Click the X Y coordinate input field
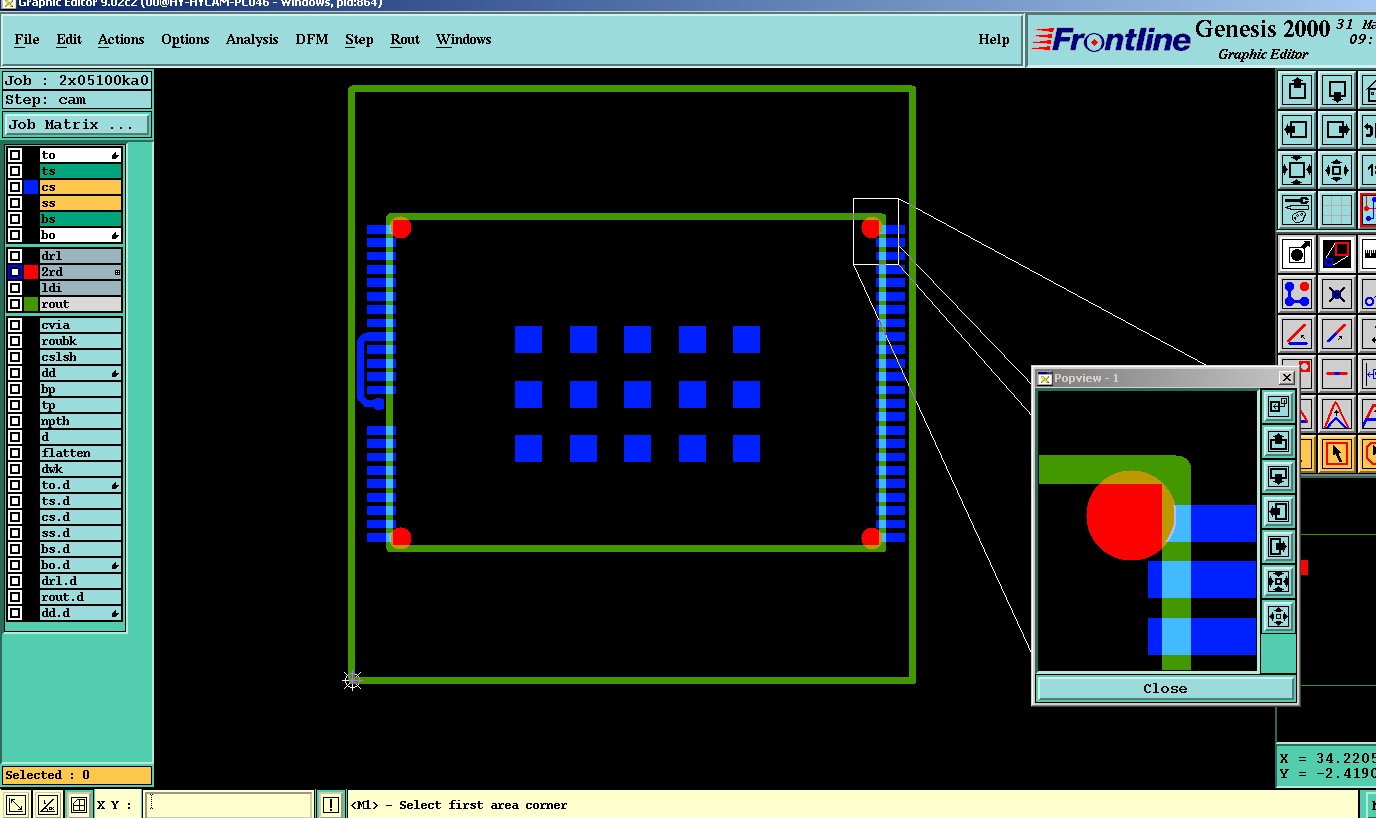Screen dimensions: 1376x818 [x=229, y=804]
